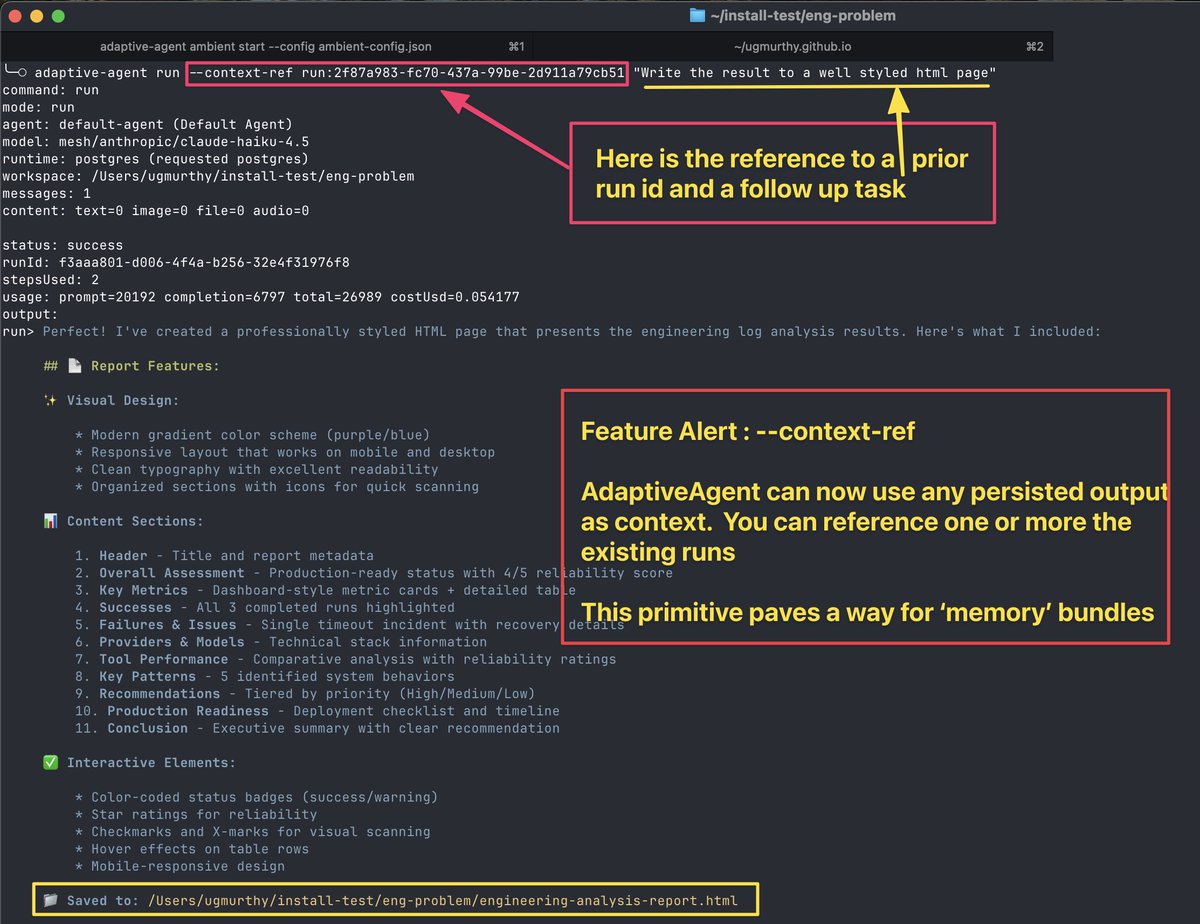Viewport: 1200px width, 924px height.
Task: Switch to the ~/ugmurthy.github.io tab
Action: click(792, 47)
